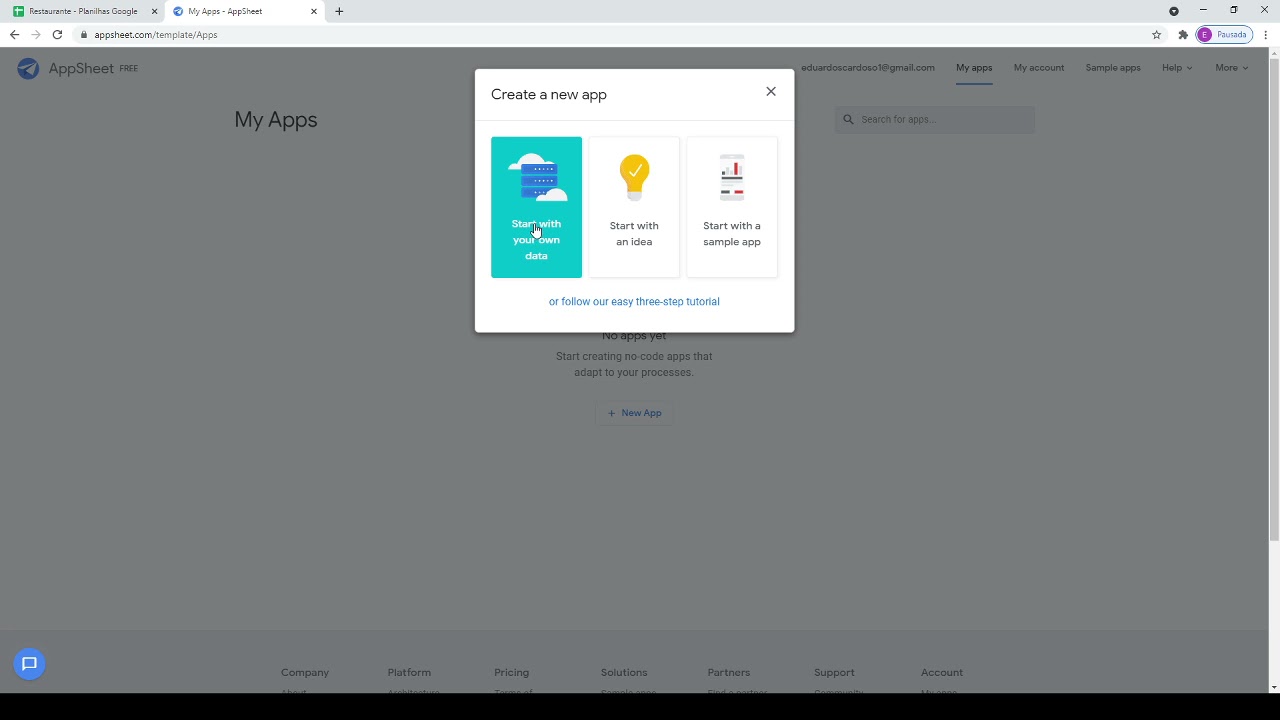Reload the current page
The width and height of the screenshot is (1280, 720).
point(58,35)
